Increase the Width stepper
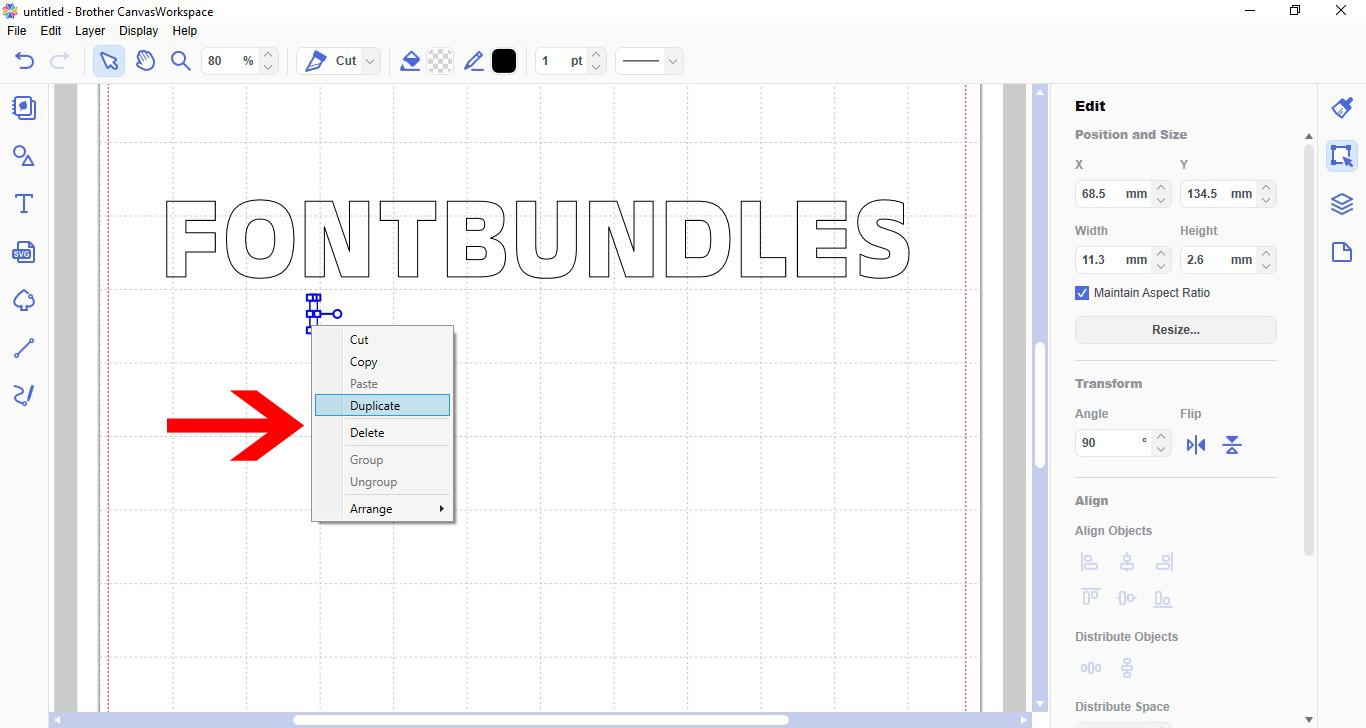 tap(1161, 254)
